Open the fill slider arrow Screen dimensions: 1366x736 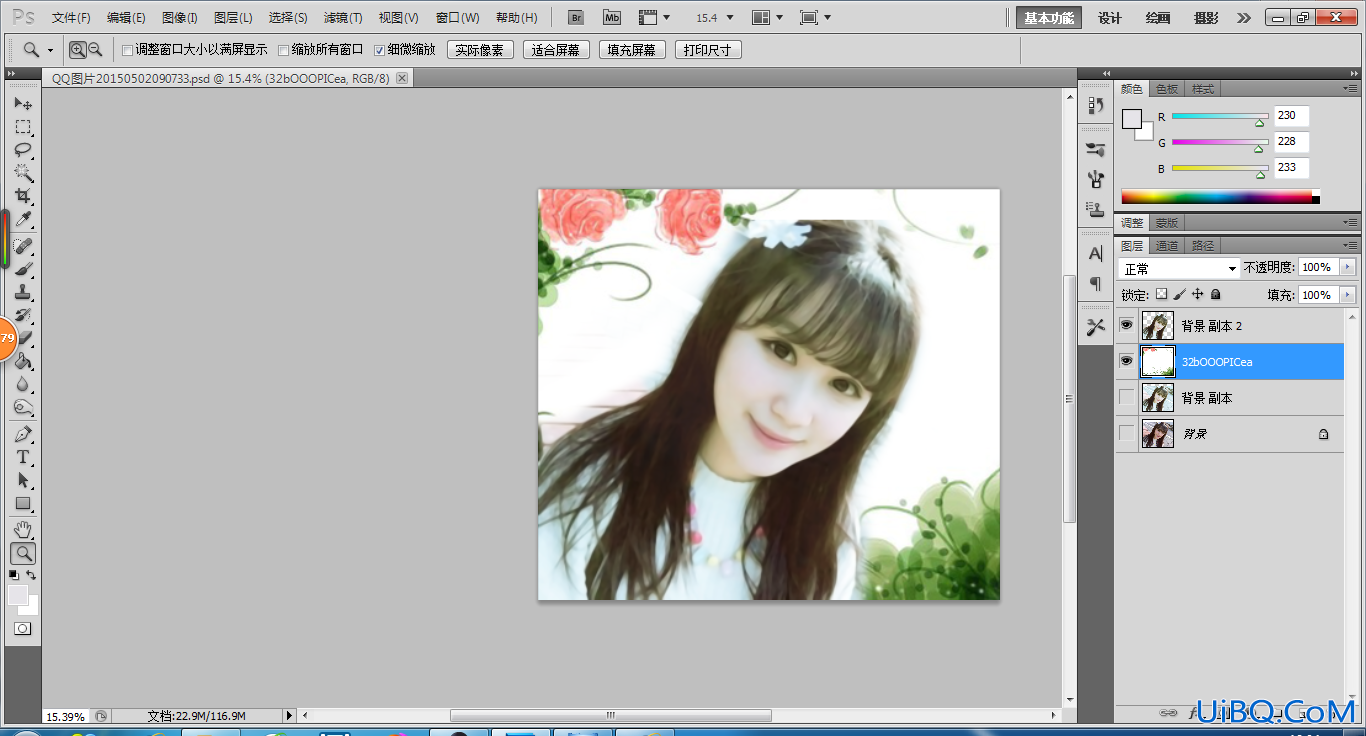click(1347, 295)
